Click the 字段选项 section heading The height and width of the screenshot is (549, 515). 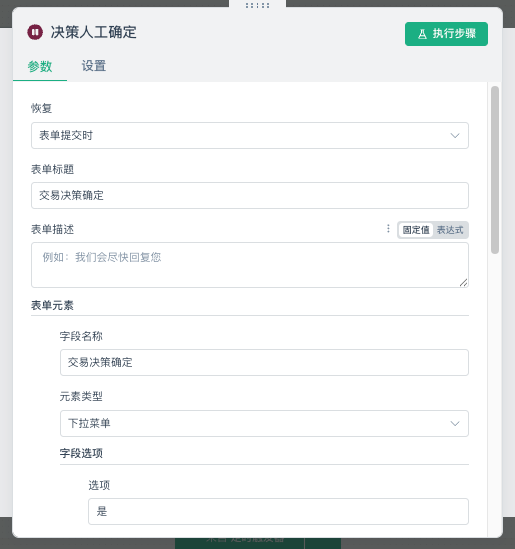[x=81, y=453]
